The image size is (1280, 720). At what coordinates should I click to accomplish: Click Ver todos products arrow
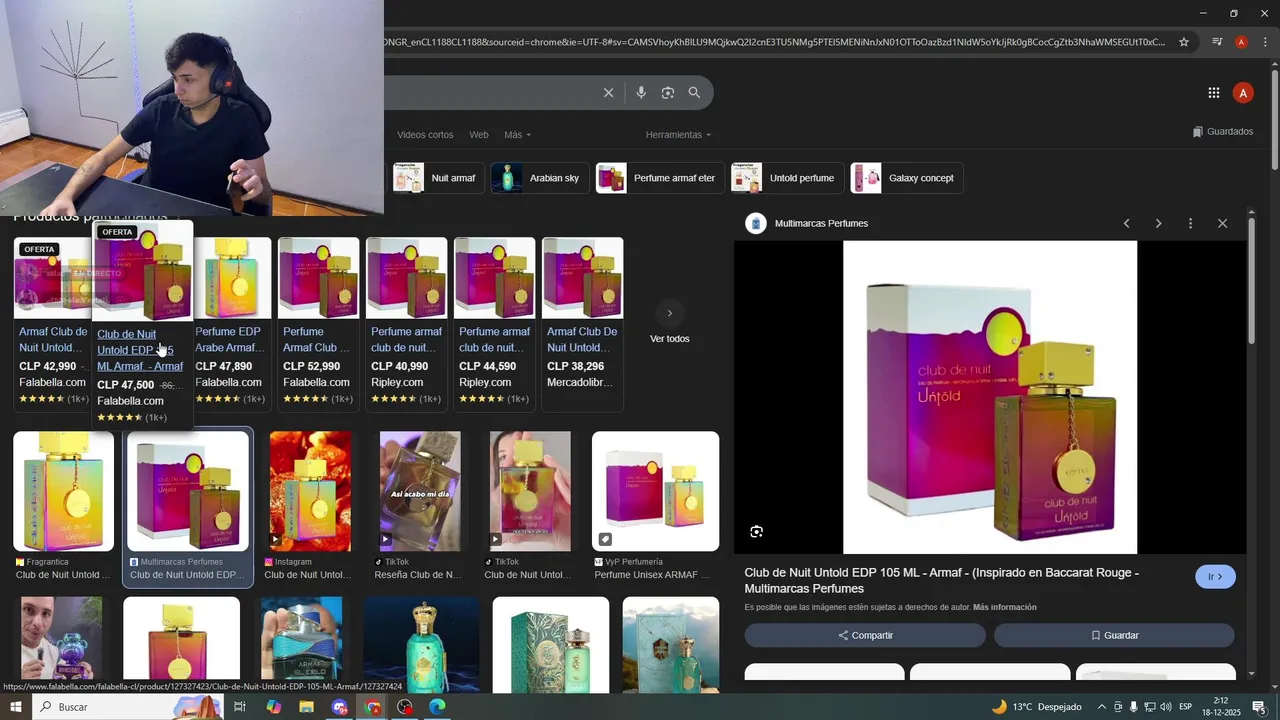point(670,313)
